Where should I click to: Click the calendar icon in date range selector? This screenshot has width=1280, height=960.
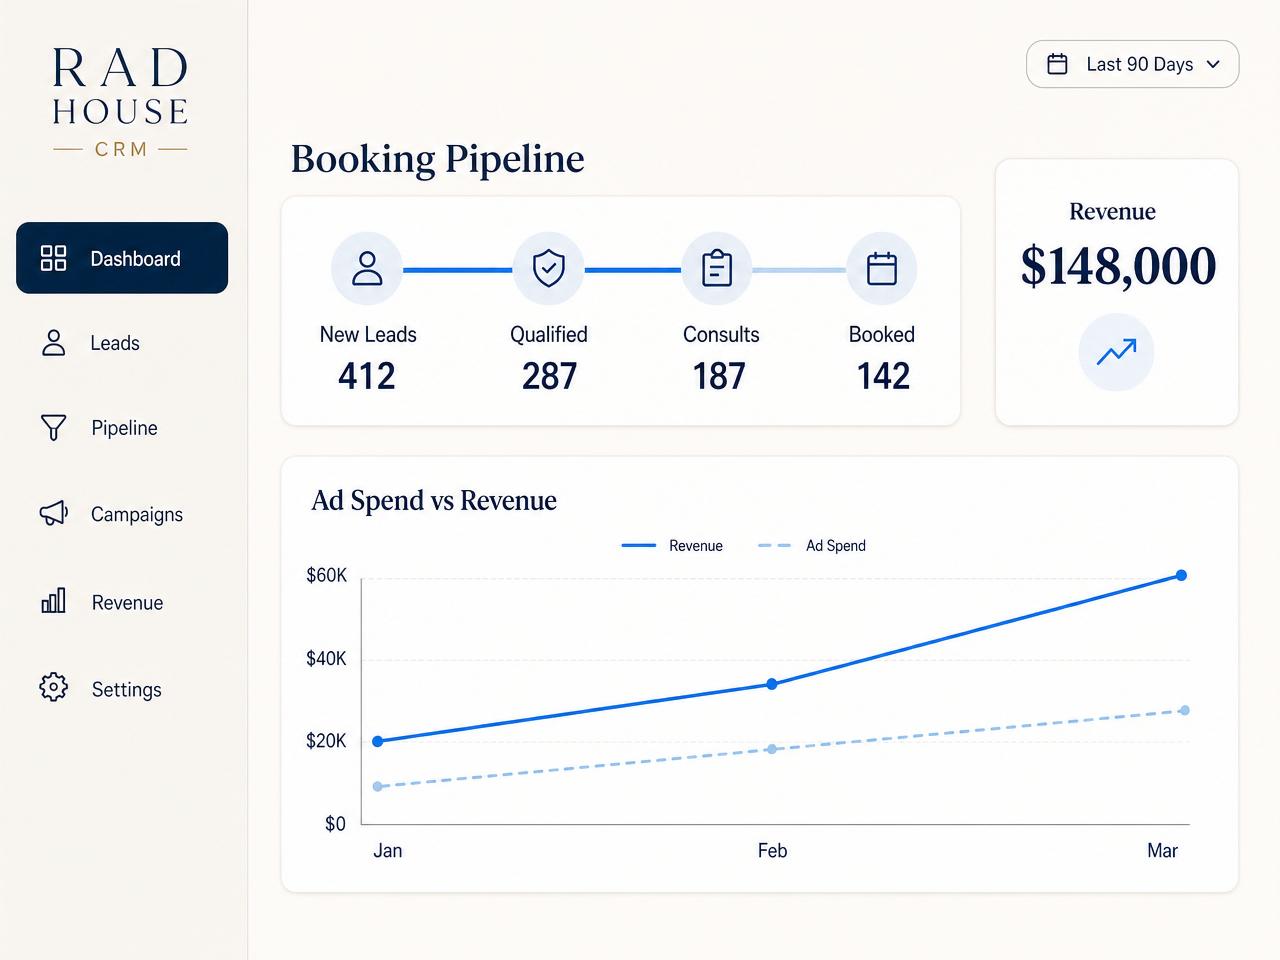(x=1057, y=64)
